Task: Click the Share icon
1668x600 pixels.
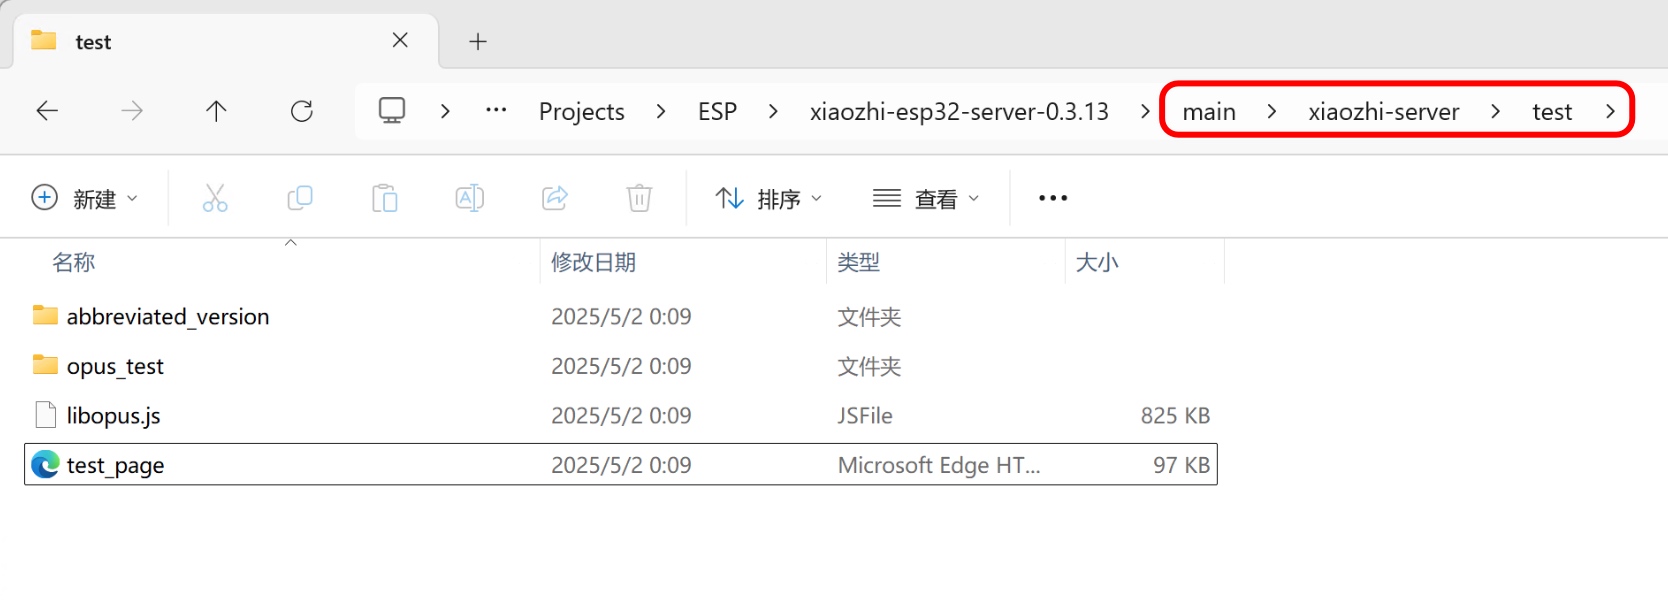Action: pos(555,198)
